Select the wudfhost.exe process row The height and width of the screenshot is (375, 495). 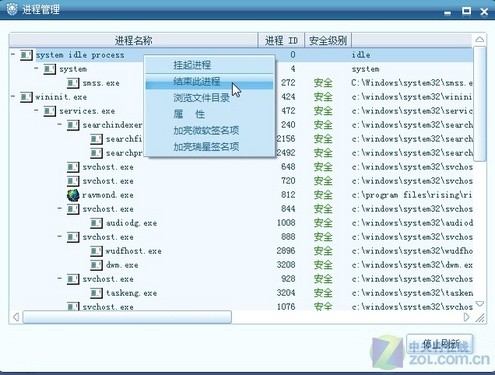pos(241,251)
